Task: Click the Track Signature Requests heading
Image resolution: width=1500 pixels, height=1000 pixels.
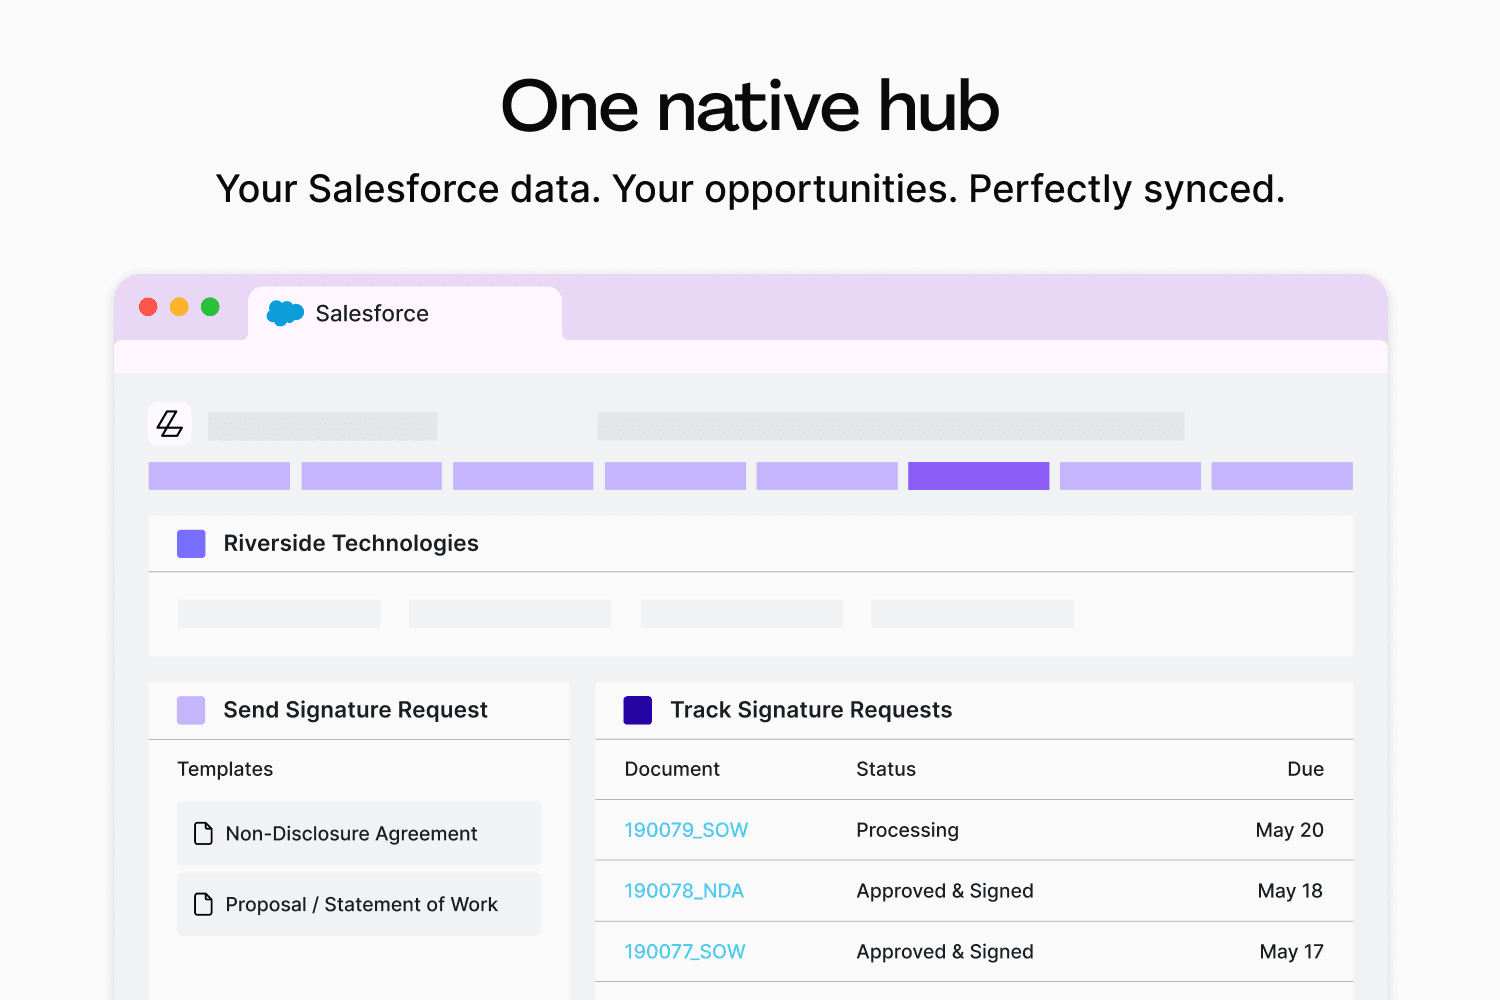Action: [x=811, y=710]
